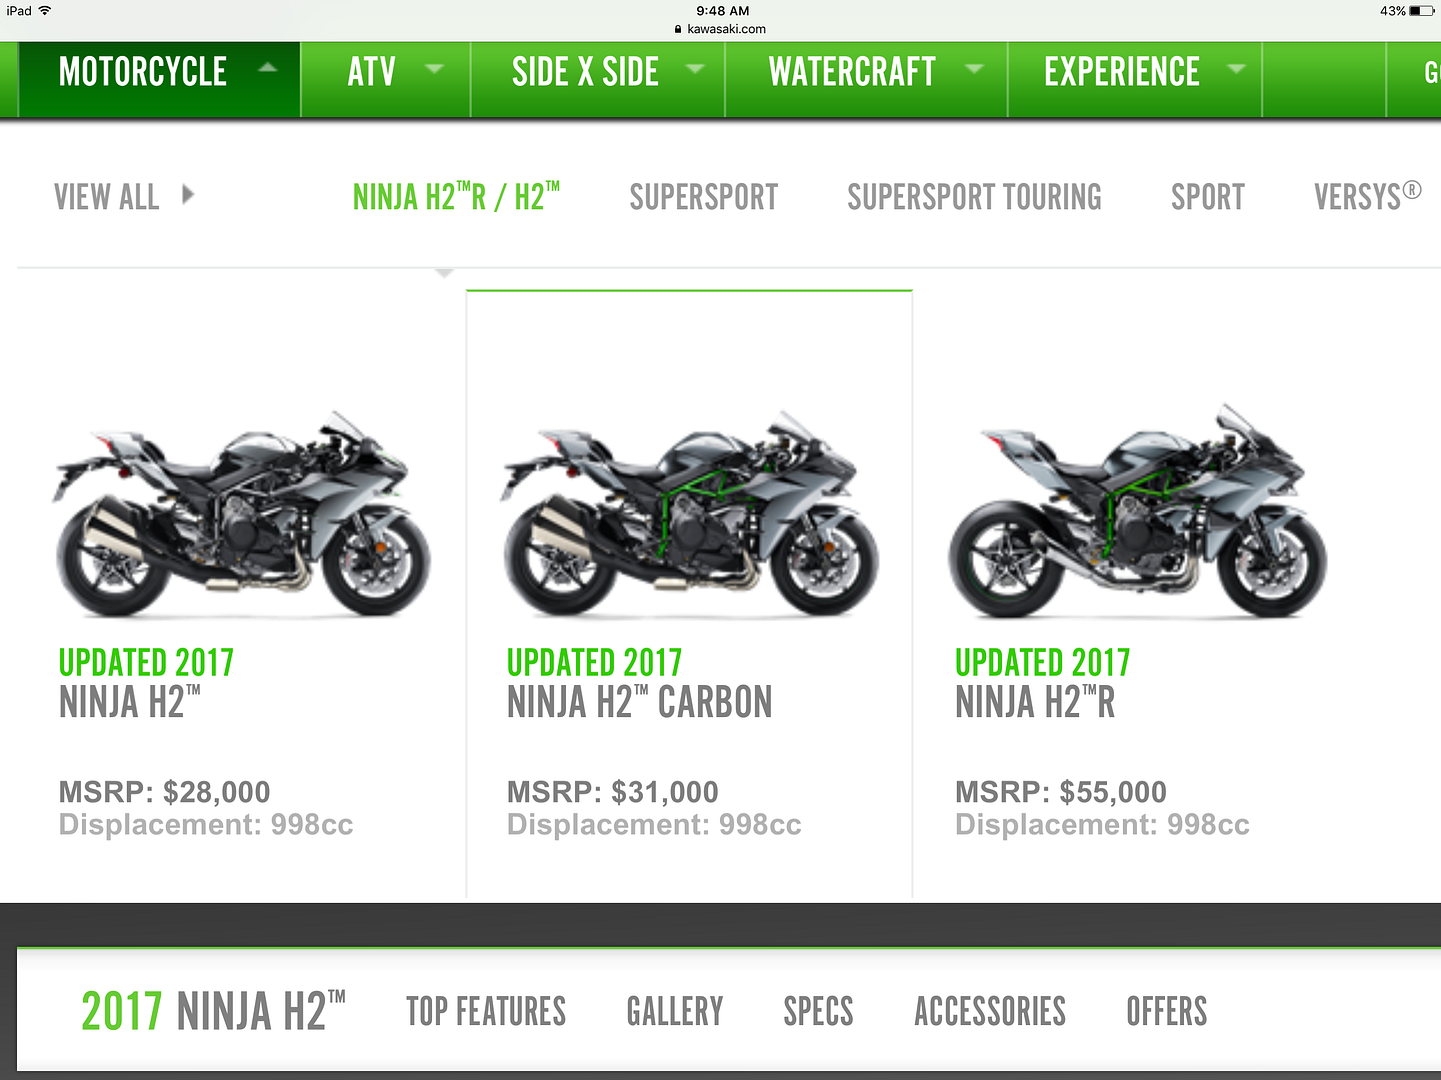
Task: Expand the SIDE X SIDE dropdown arrow
Action: click(695, 69)
